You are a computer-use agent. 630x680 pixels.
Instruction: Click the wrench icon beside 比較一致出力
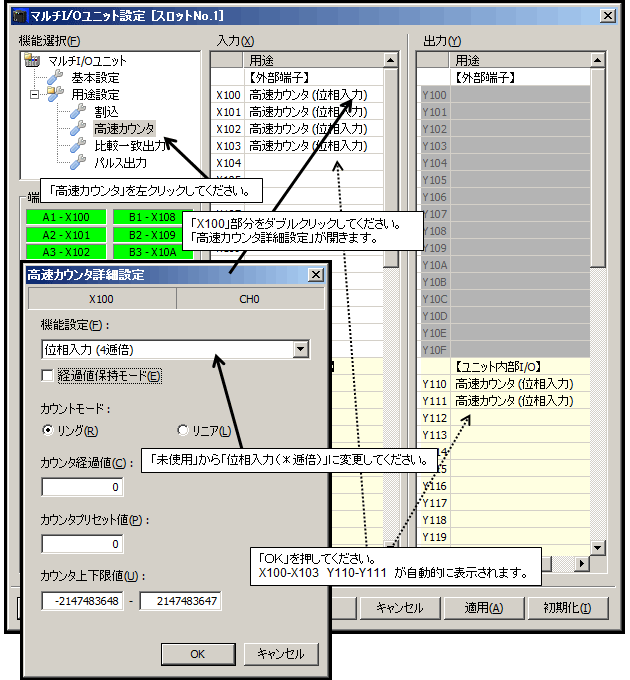click(79, 145)
